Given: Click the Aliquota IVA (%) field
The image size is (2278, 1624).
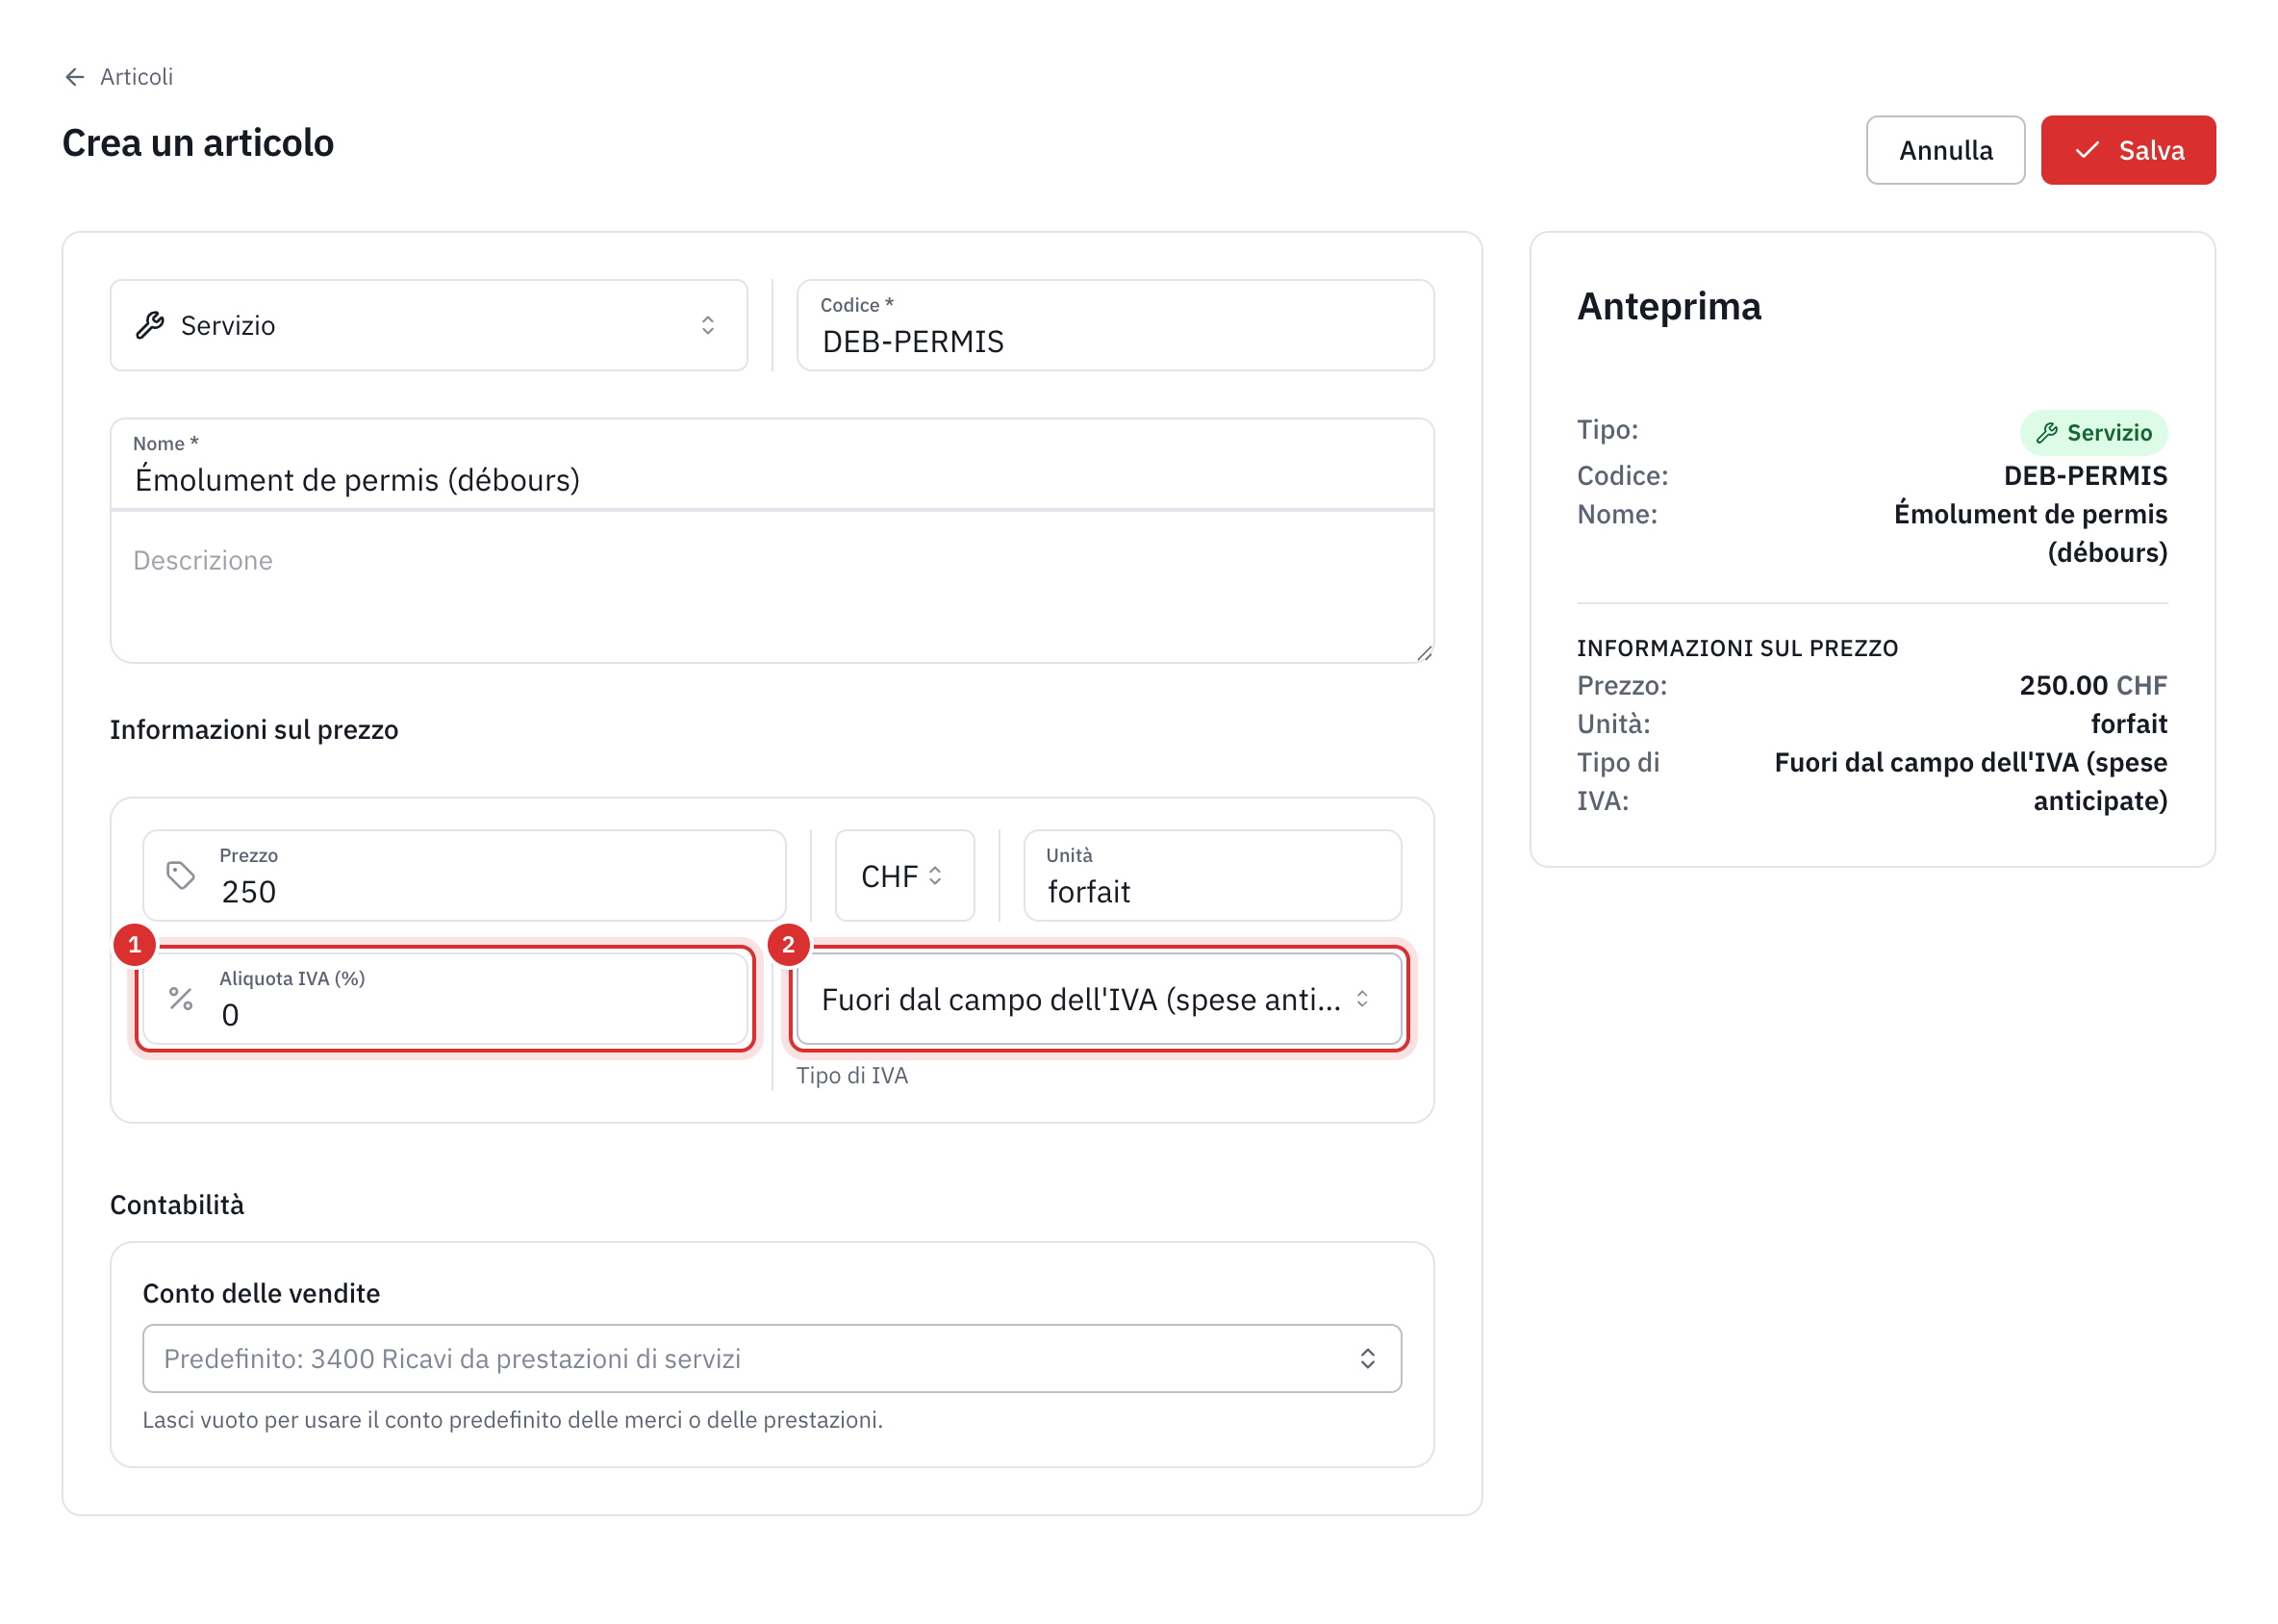Looking at the screenshot, I should coord(445,998).
